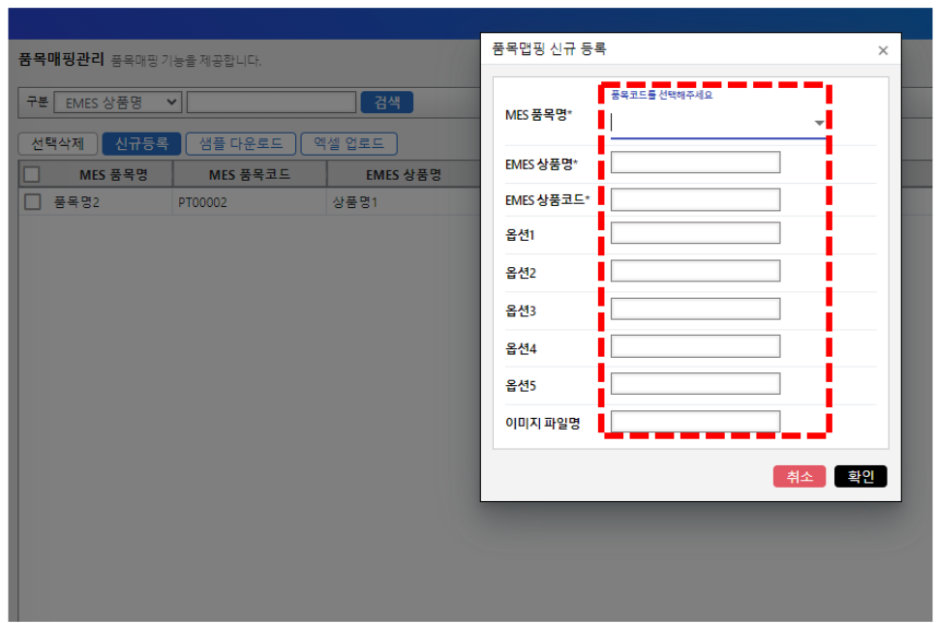Click the MES 품목코드 column header

(x=250, y=175)
